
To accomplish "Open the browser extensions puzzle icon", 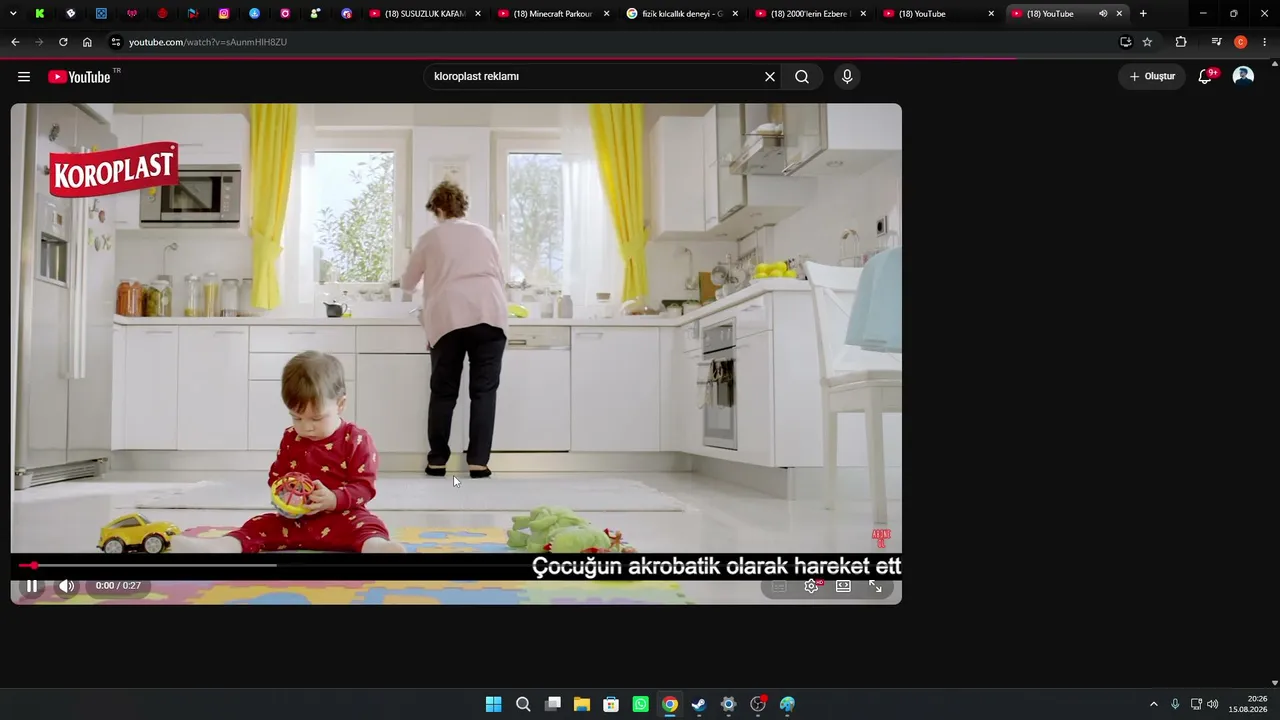I will [x=1181, y=42].
